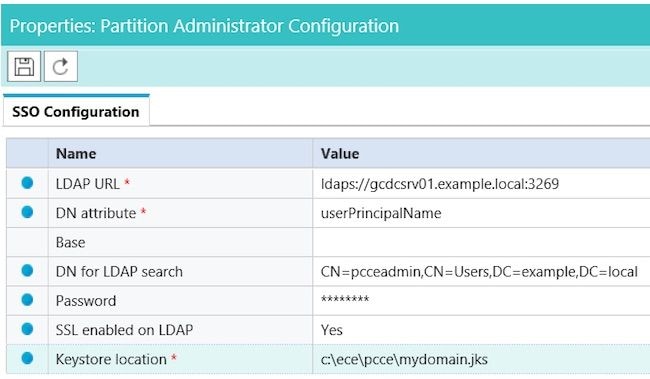Select the Keystore location row label

[111, 359]
